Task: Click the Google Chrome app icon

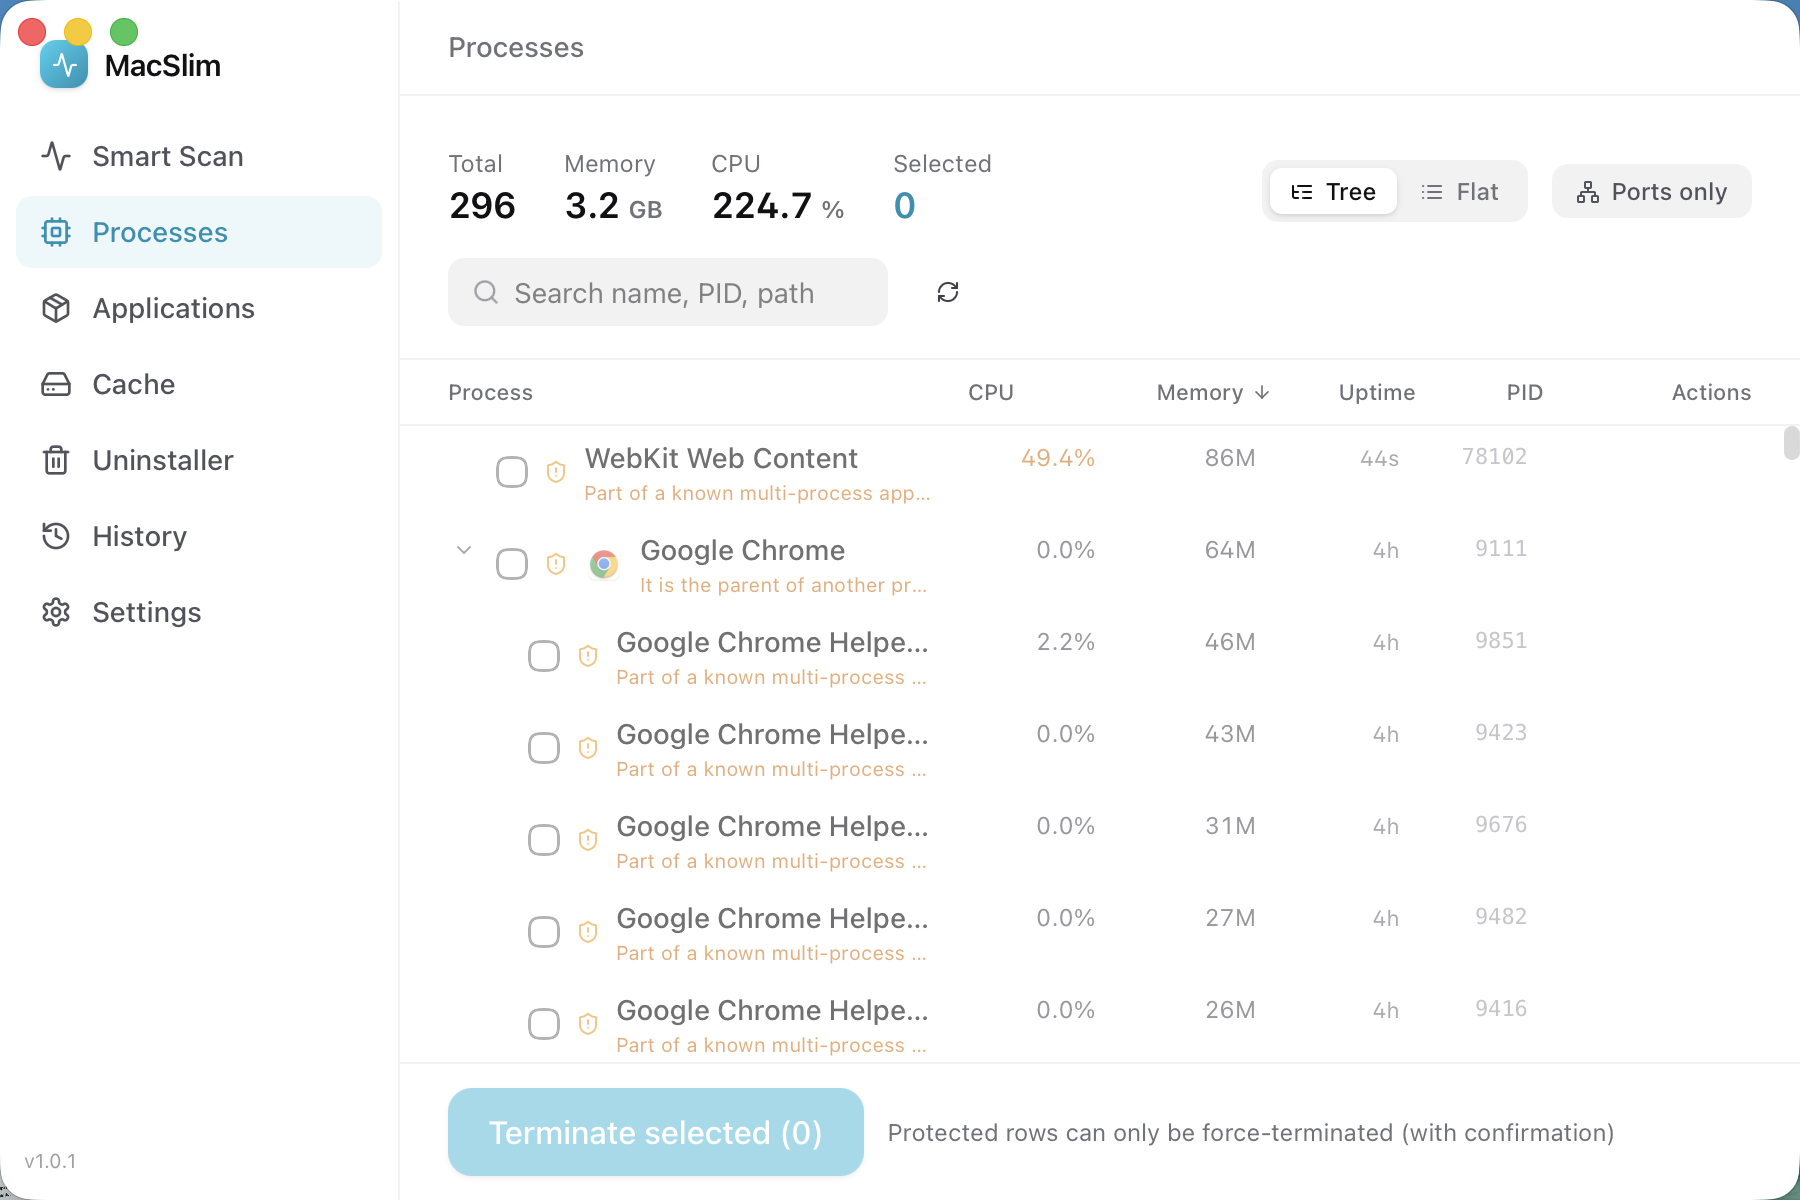Action: [604, 564]
